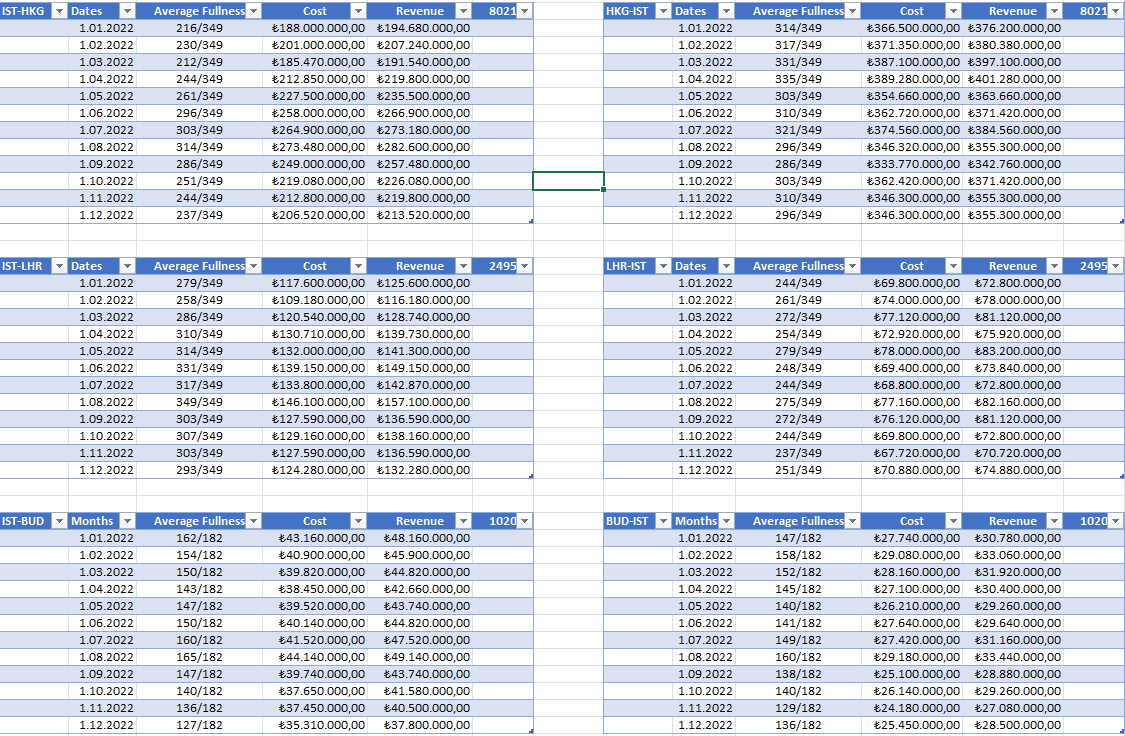
Task: Open Average Fullness dropdown in BUD-IST table
Action: coord(853,520)
